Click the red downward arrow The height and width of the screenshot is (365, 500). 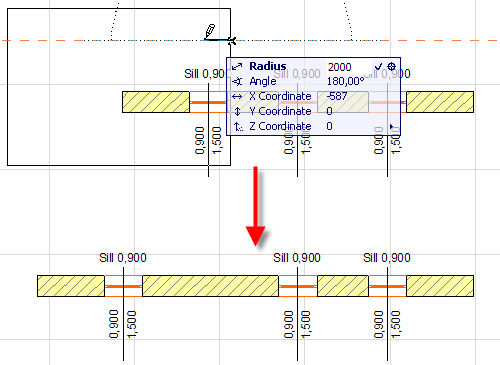point(256,206)
